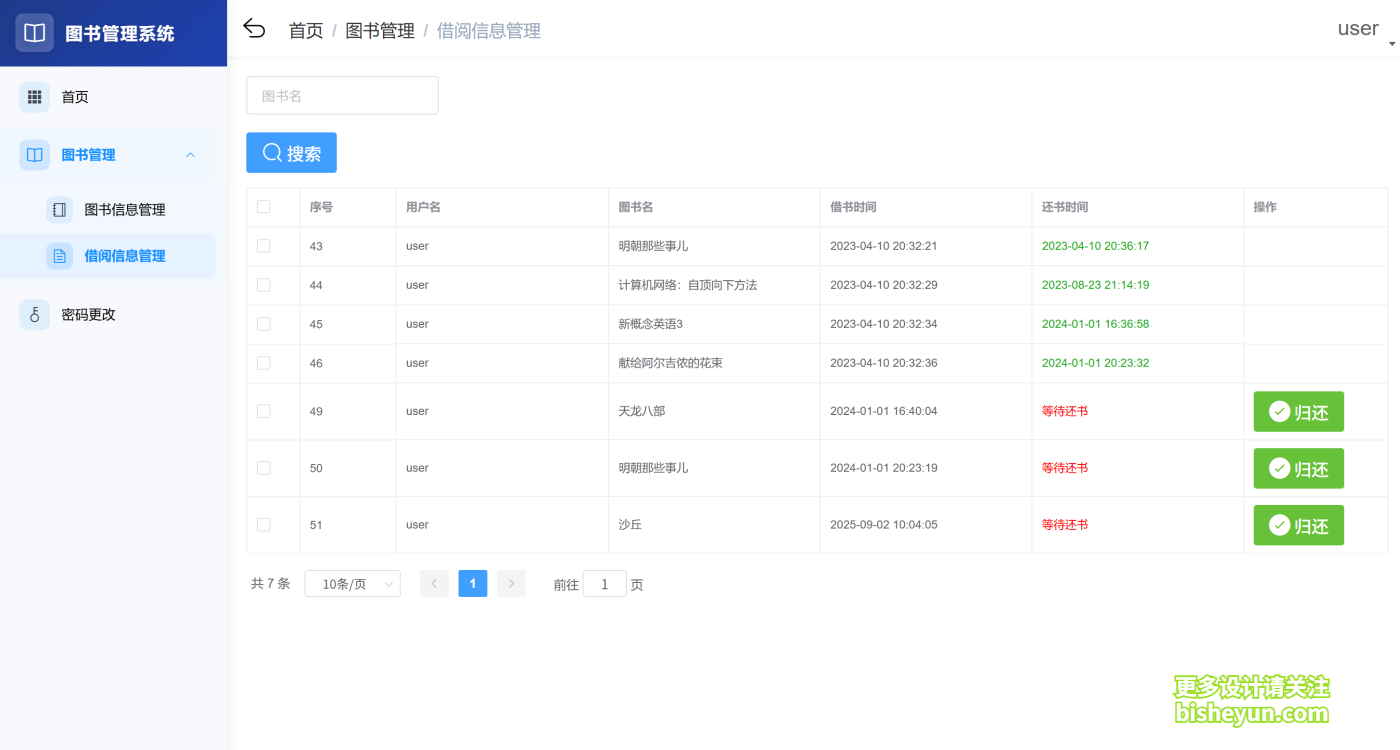Check the checkbox for row 51 沙丘
The height and width of the screenshot is (750, 1400).
click(x=263, y=524)
